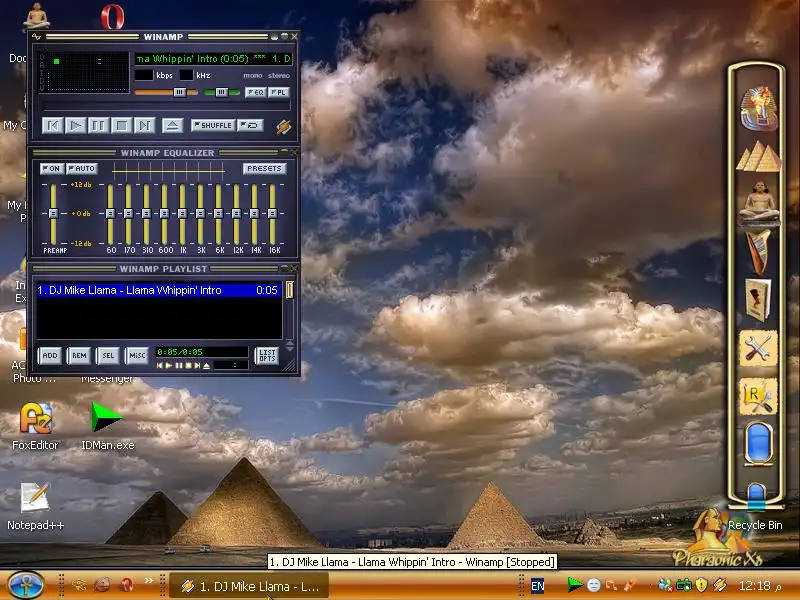
Task: Click the 170 Hz equalizer band slider
Action: point(128,214)
